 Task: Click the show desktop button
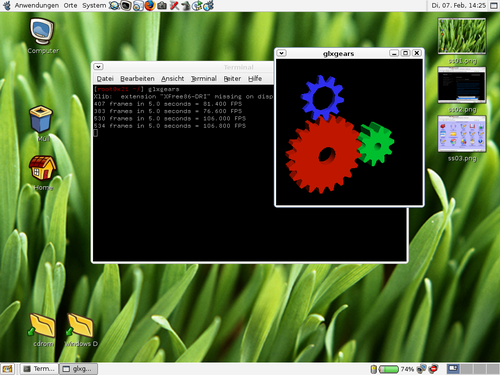tap(7, 369)
